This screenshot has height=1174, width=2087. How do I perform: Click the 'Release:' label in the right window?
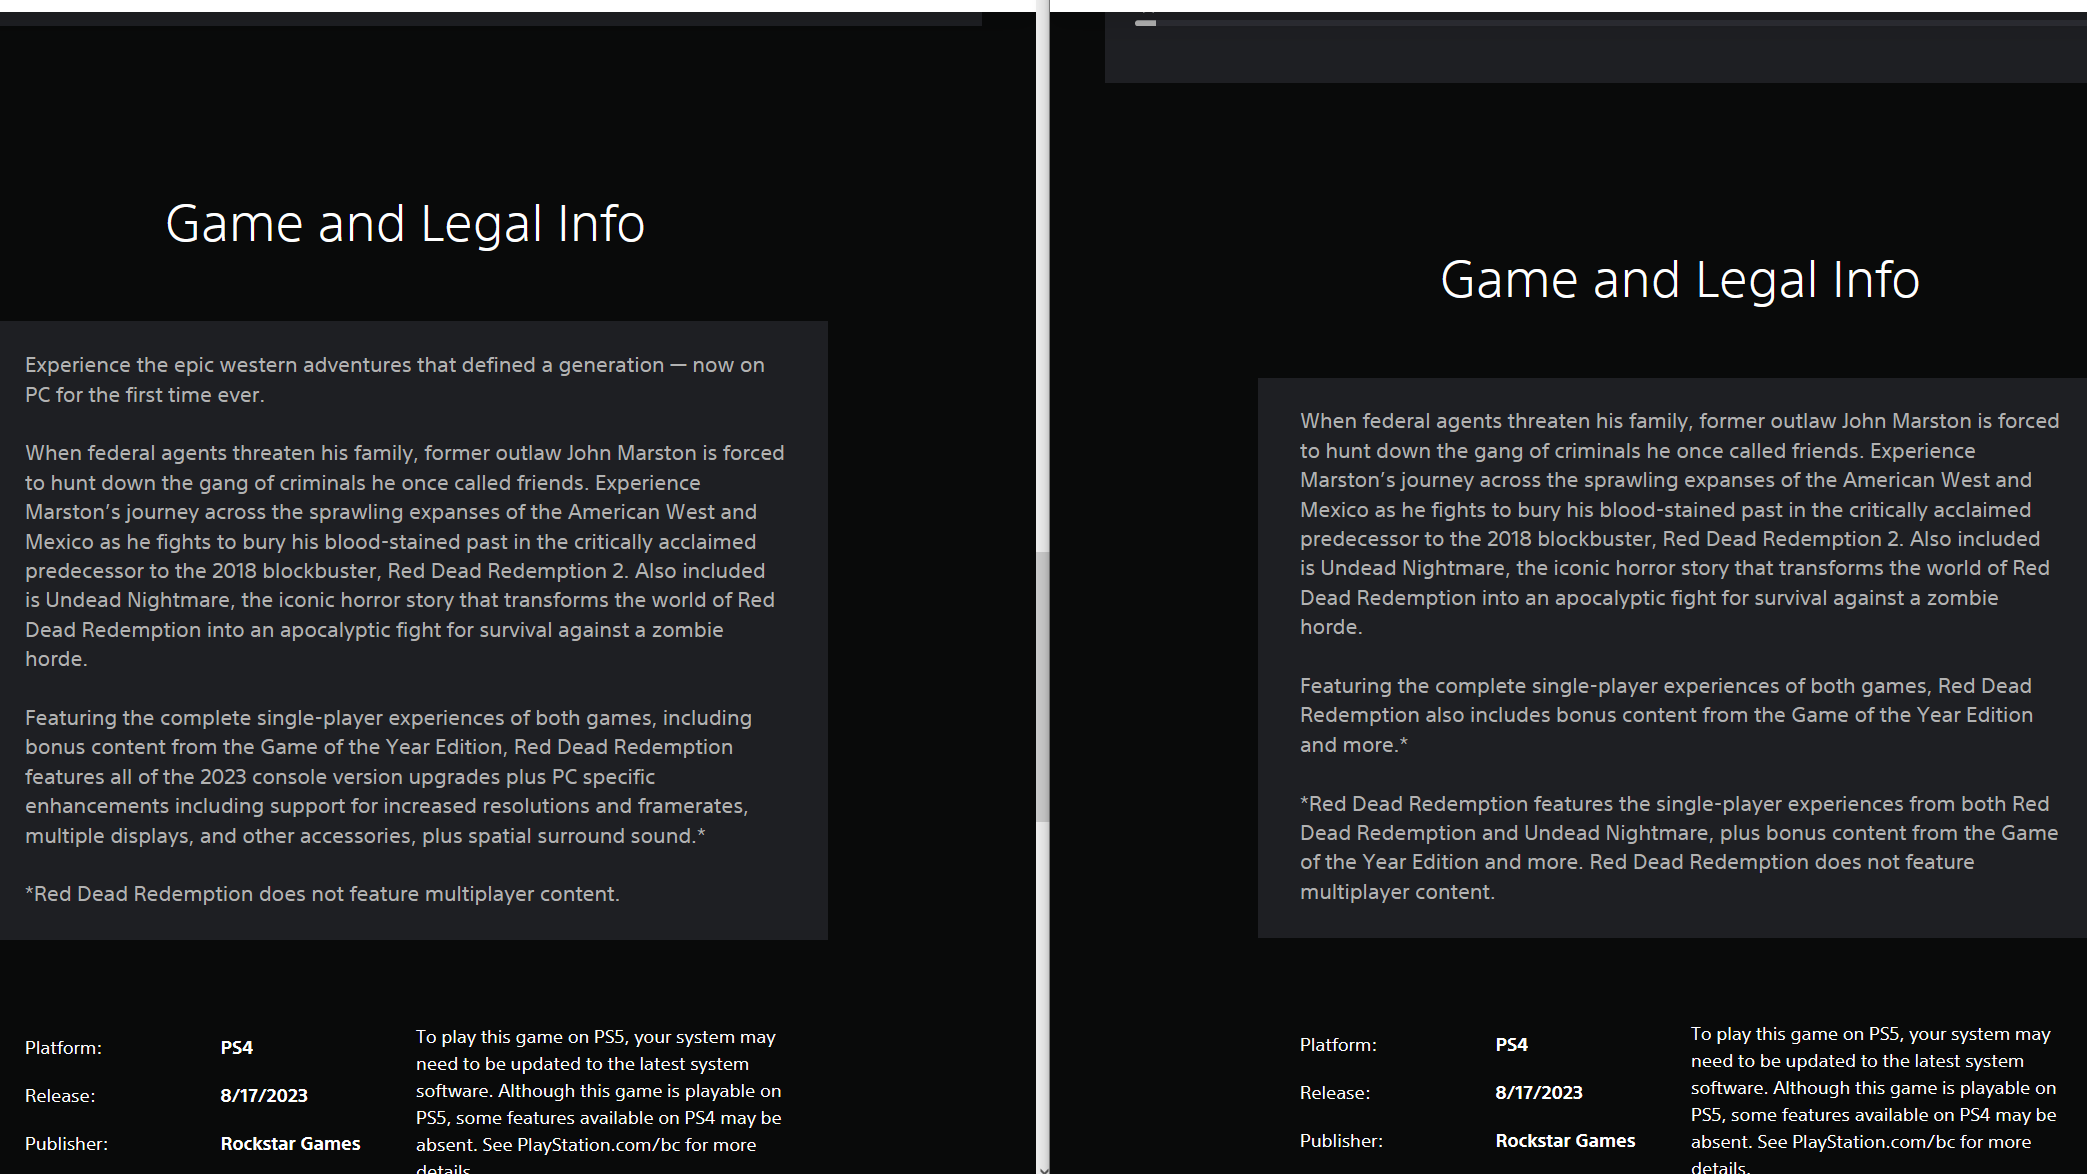pos(1335,1093)
